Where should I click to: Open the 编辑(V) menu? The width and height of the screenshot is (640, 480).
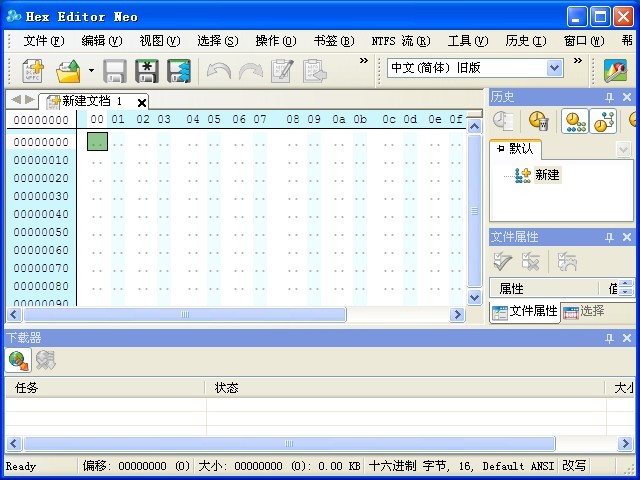[x=102, y=41]
